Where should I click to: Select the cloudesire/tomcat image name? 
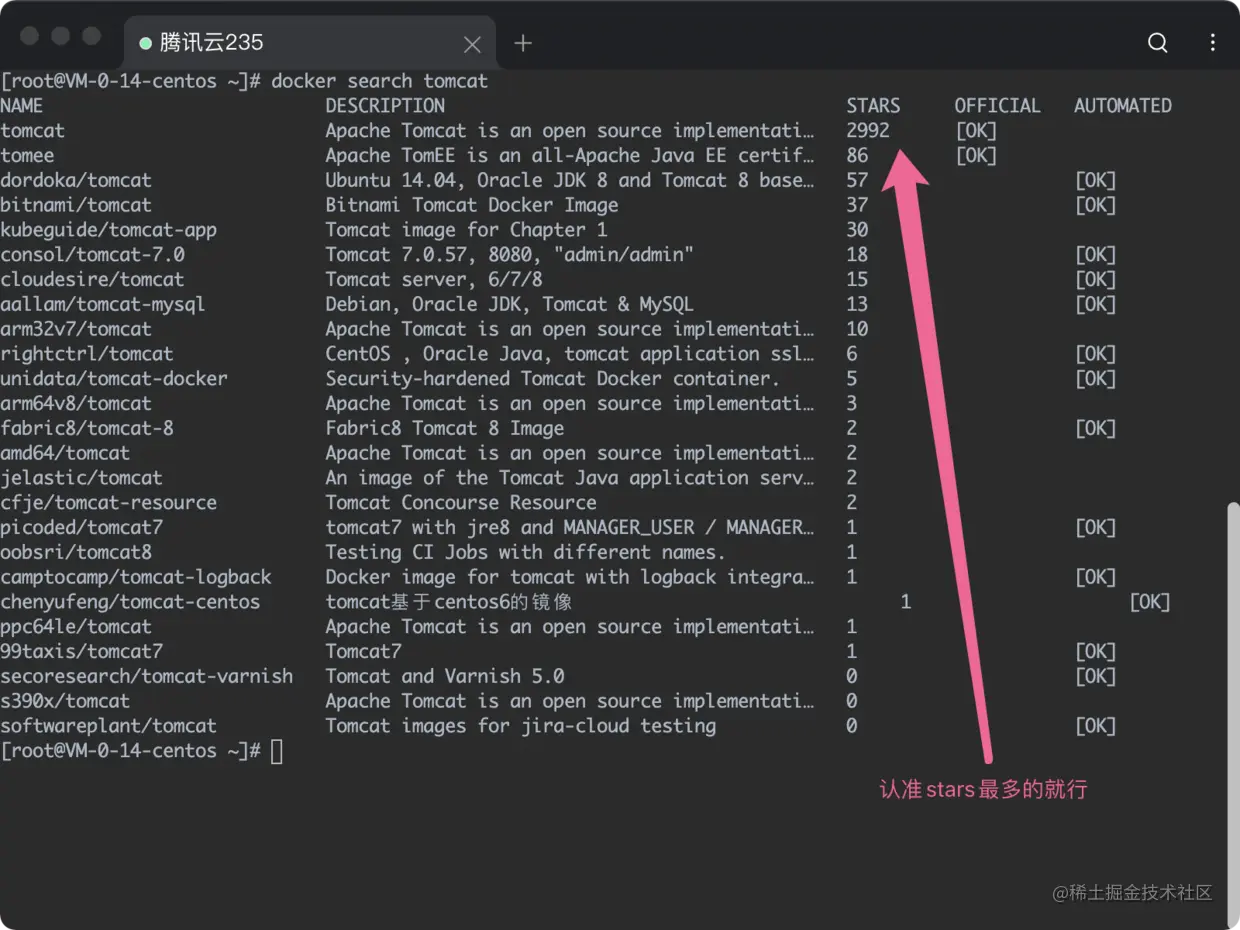click(x=92, y=280)
